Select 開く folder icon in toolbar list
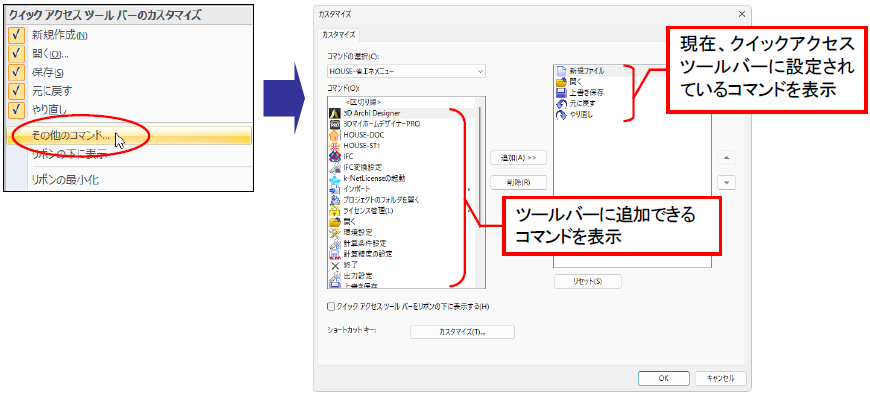Screen dimensions: 870x396 point(561,82)
